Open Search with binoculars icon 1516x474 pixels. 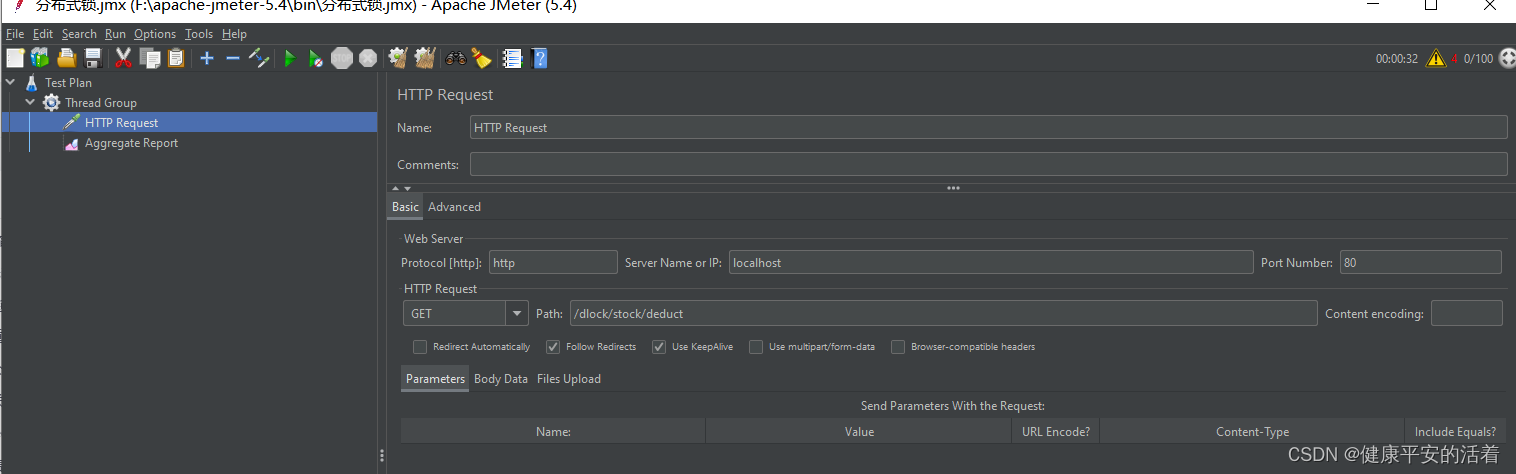(456, 58)
